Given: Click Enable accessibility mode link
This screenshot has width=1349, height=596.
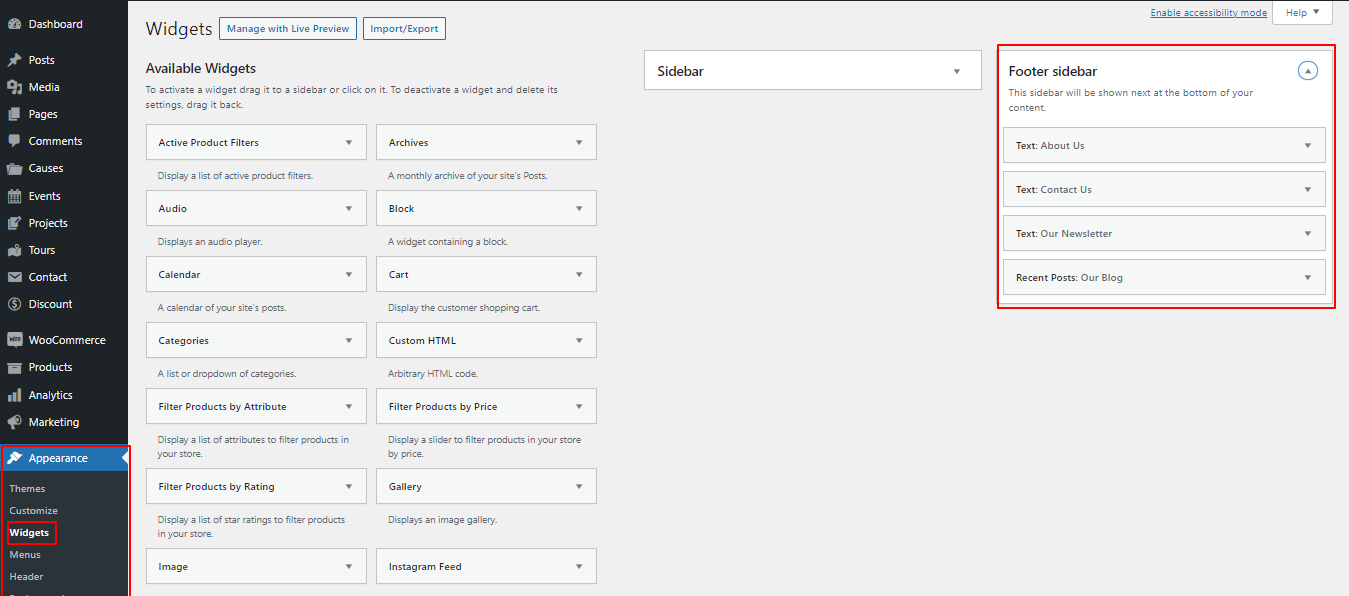Looking at the screenshot, I should pyautogui.click(x=1208, y=13).
